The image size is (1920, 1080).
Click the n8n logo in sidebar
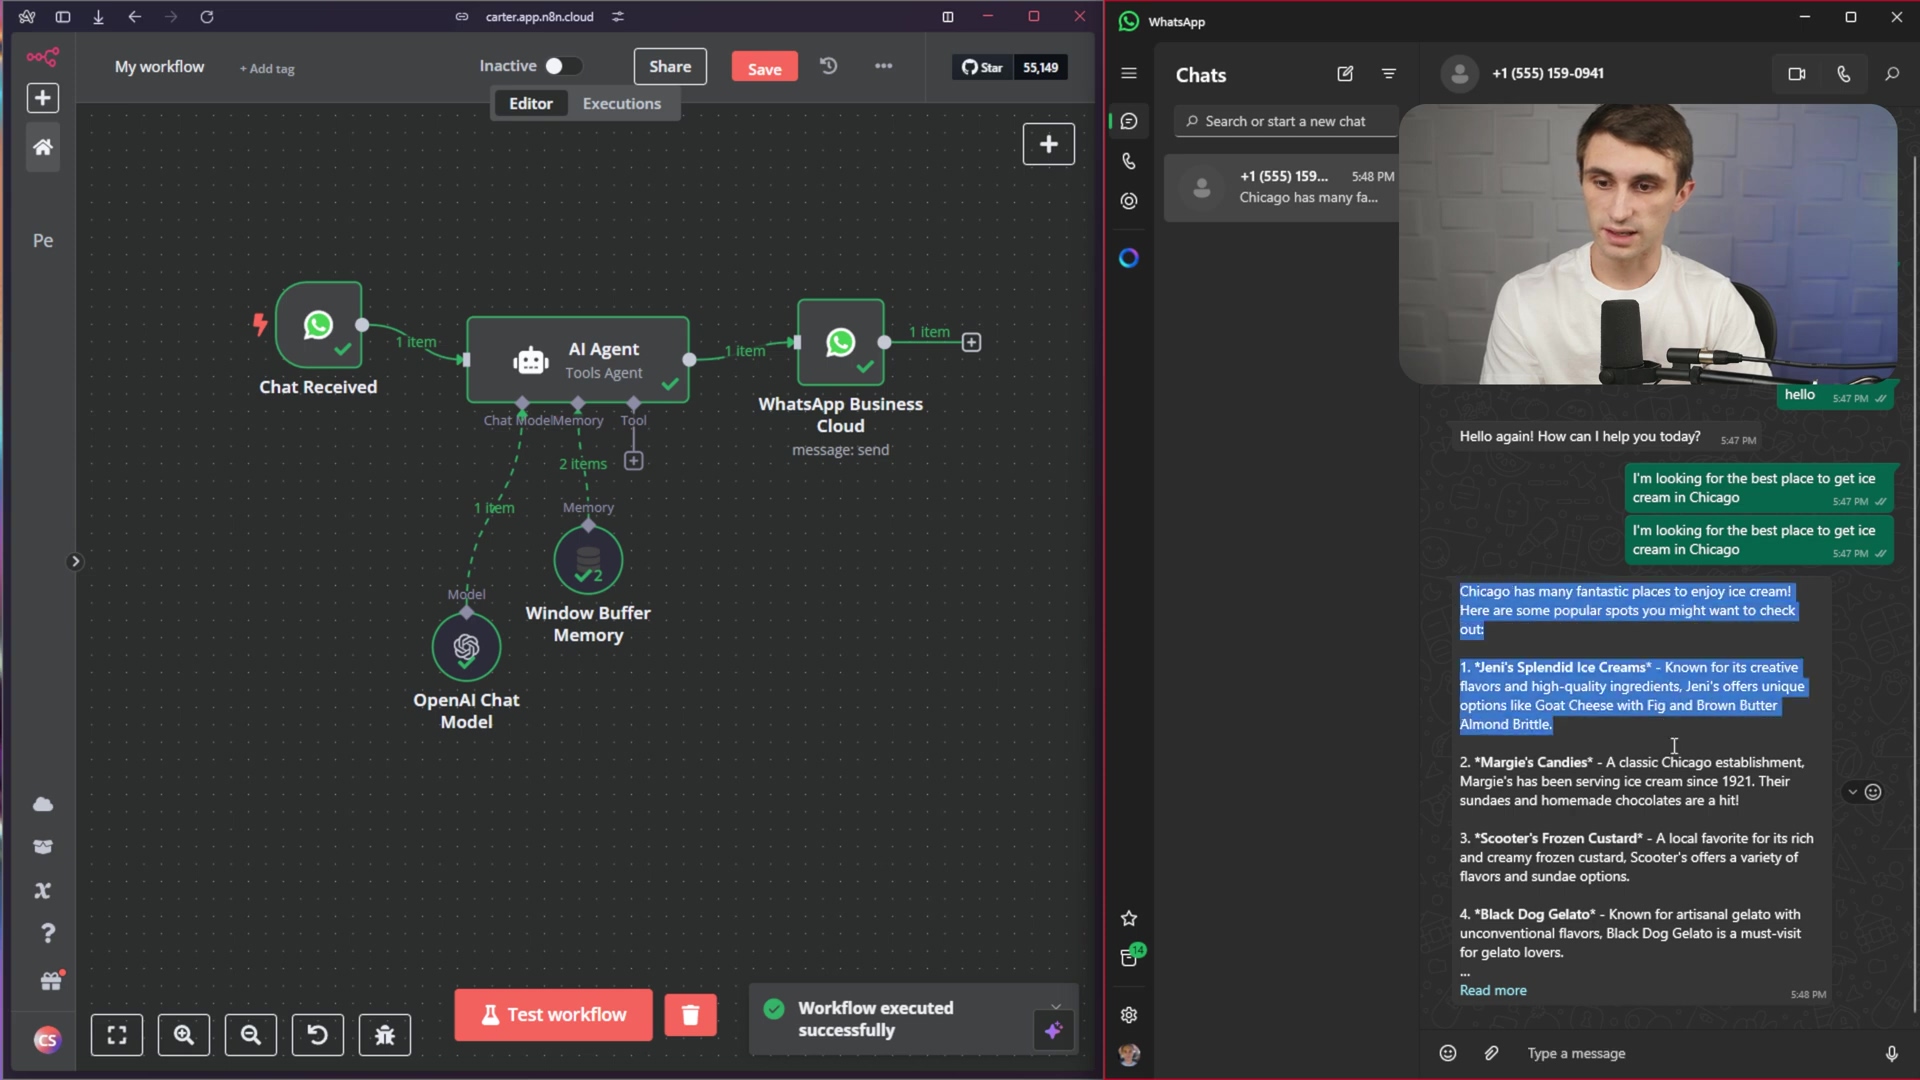tap(42, 57)
